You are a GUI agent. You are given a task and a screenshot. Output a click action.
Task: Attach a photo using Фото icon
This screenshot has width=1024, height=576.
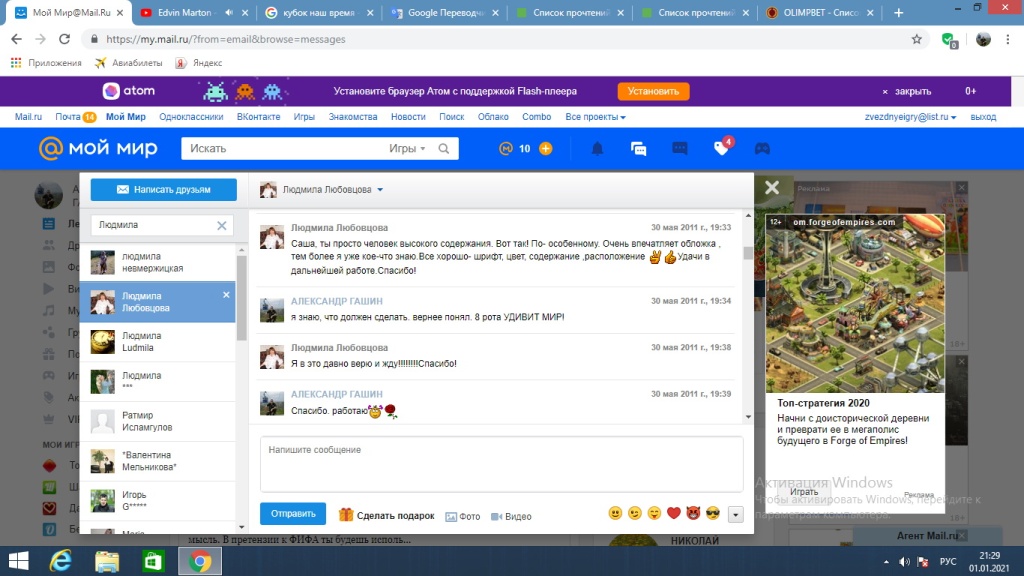pyautogui.click(x=463, y=516)
